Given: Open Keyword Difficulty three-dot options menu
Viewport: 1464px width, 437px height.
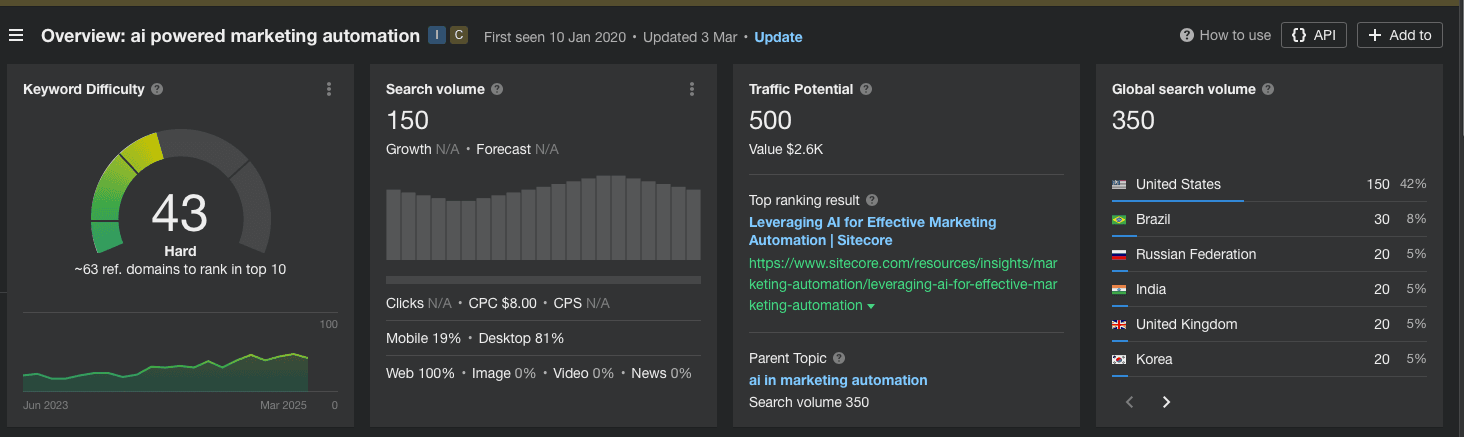Looking at the screenshot, I should click(329, 89).
